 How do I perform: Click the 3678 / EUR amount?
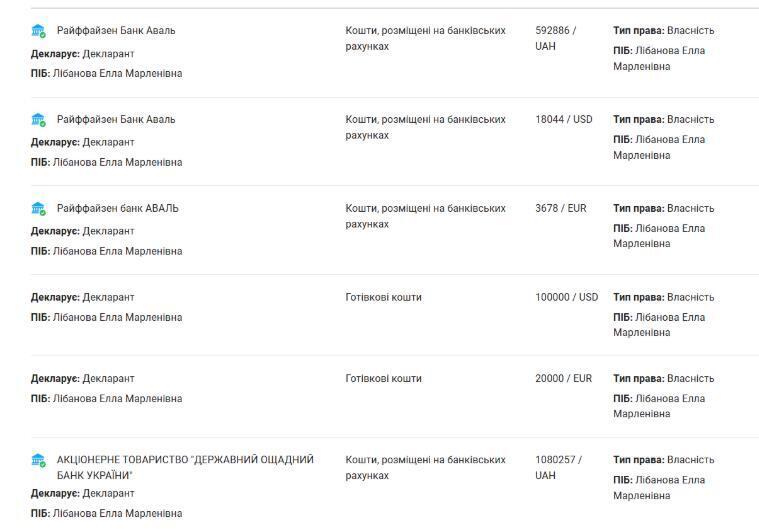pyautogui.click(x=560, y=209)
